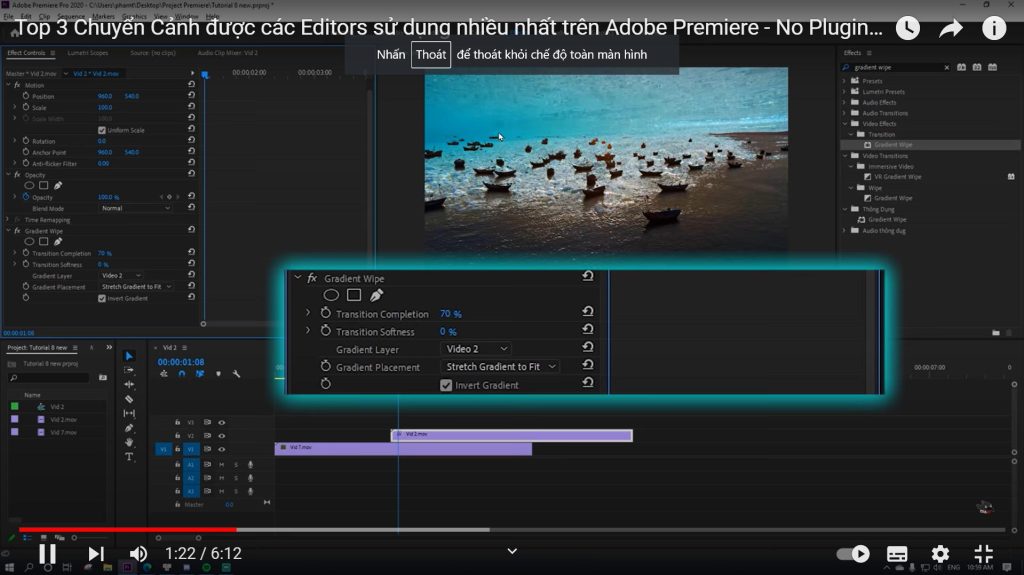Select the Track Select Forward tool
This screenshot has height=575, width=1024.
pyautogui.click(x=129, y=370)
